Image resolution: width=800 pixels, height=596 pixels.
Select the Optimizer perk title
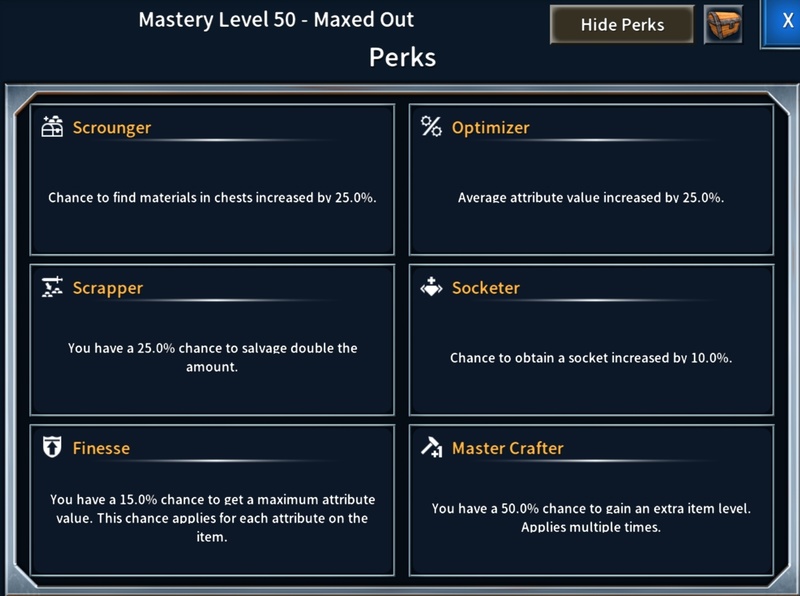point(490,128)
